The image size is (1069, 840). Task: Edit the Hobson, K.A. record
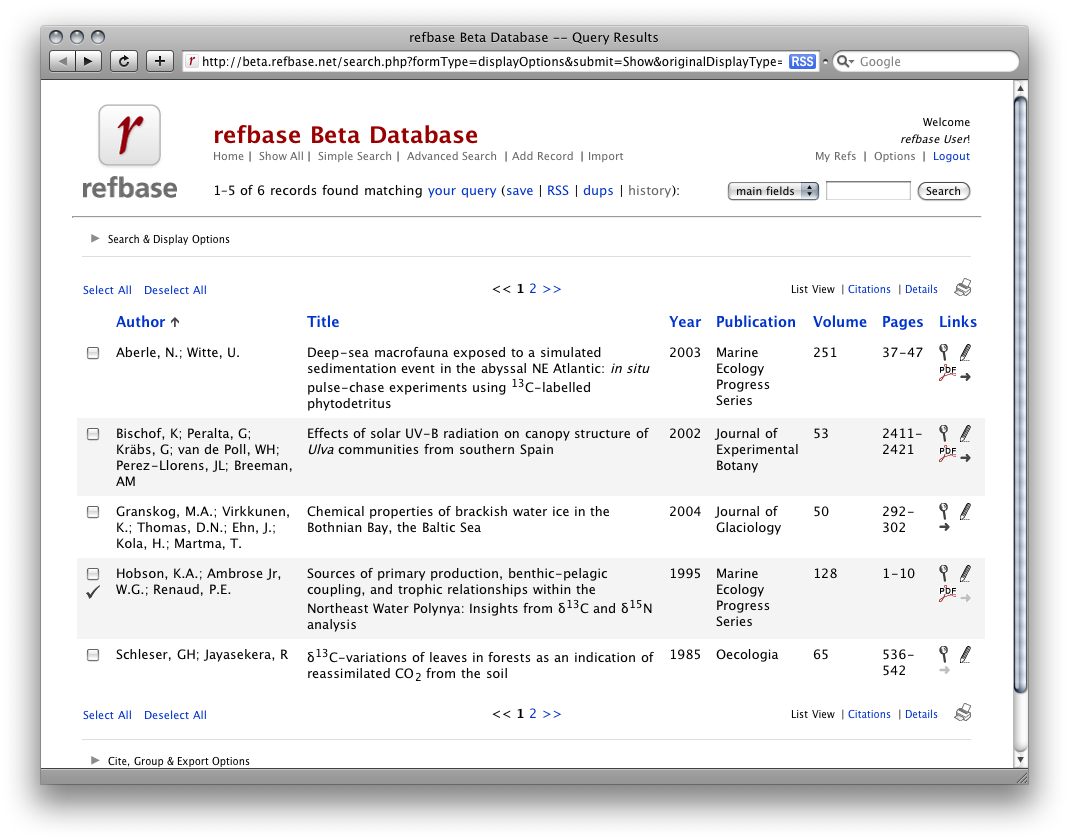click(965, 573)
